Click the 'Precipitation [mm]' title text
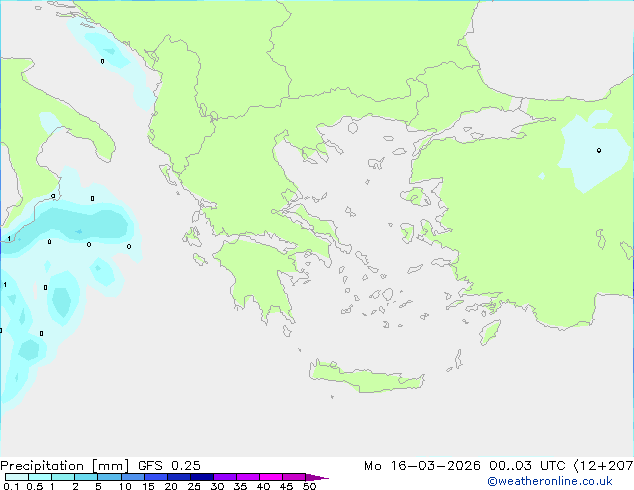 [x=65, y=466]
